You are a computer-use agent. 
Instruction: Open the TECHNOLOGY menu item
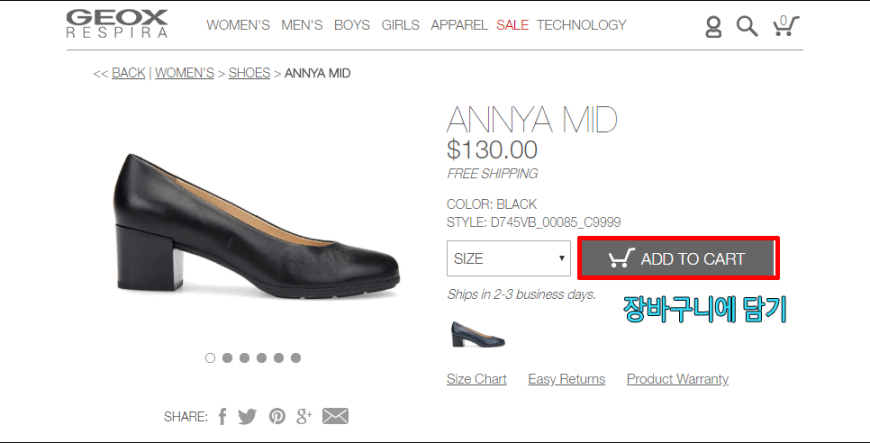click(x=581, y=25)
